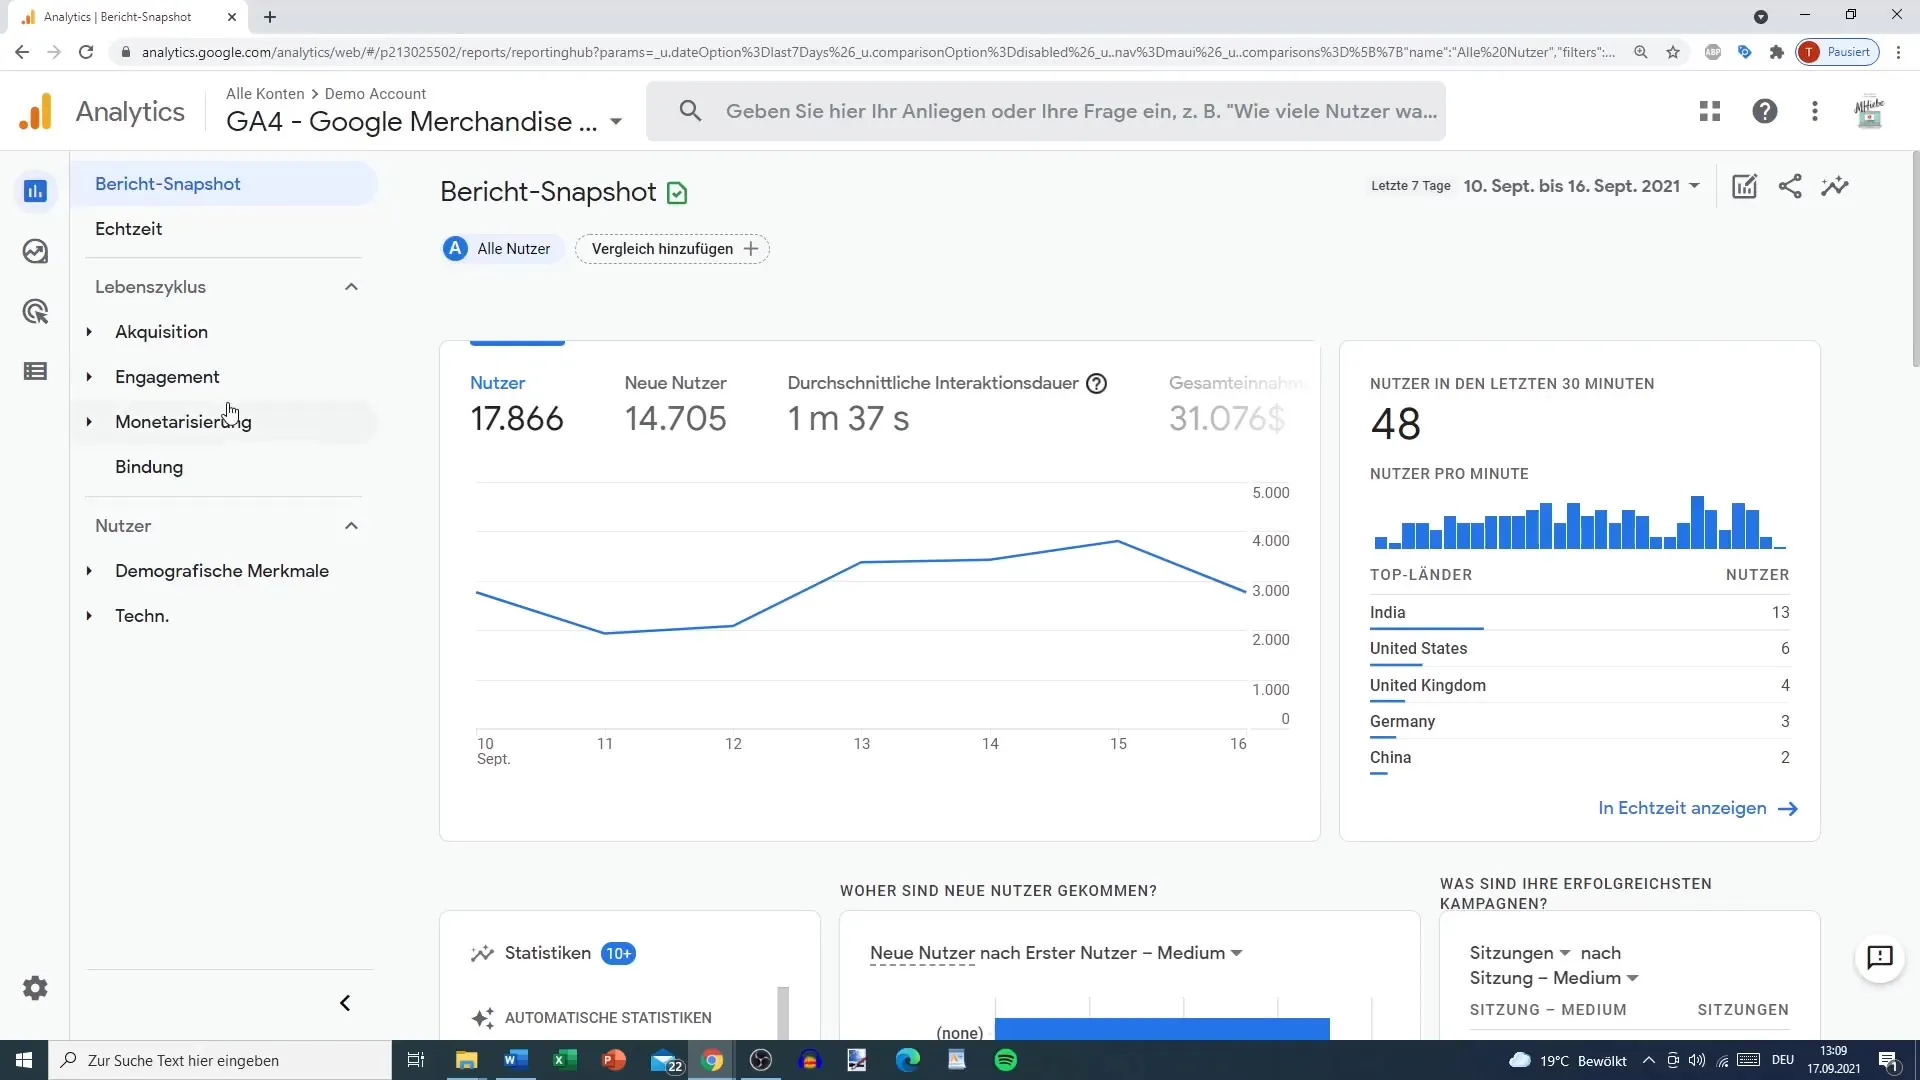Open the Help question mark icon
The height and width of the screenshot is (1080, 1920).
(x=1765, y=111)
